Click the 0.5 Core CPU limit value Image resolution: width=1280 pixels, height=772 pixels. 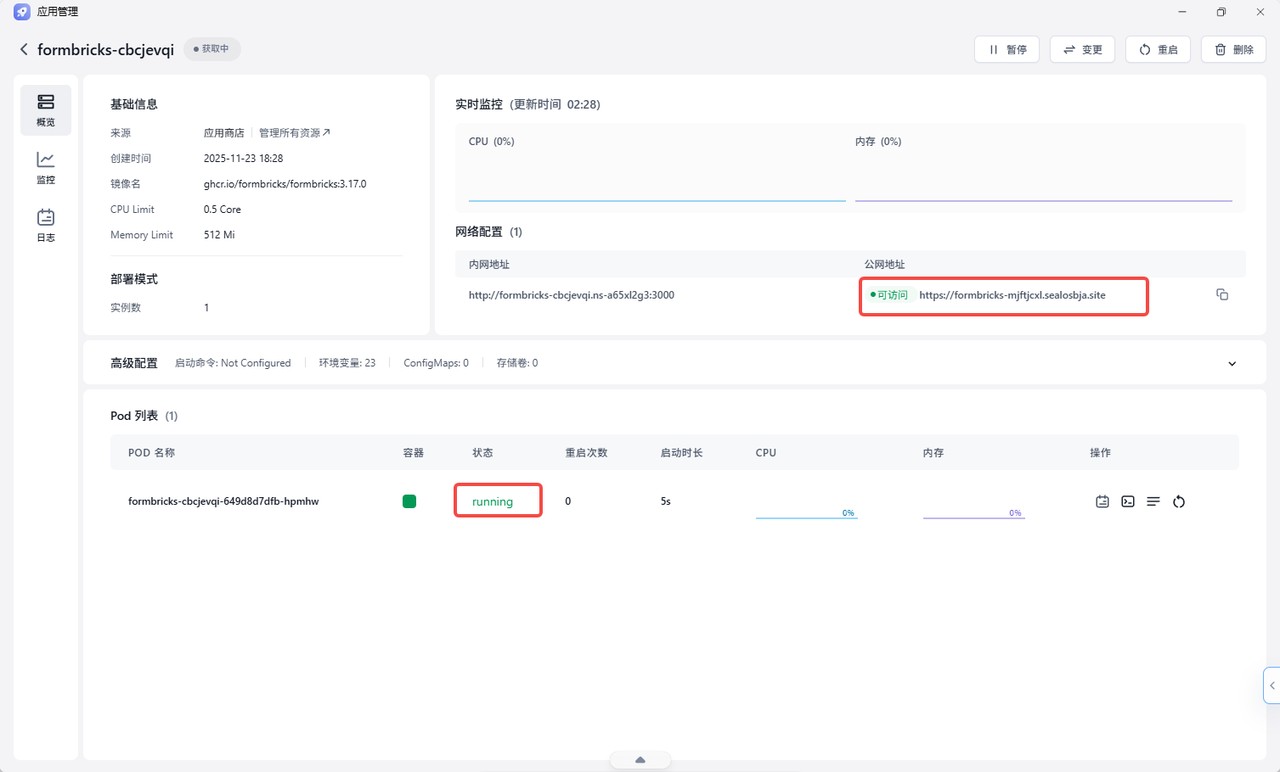pos(222,209)
